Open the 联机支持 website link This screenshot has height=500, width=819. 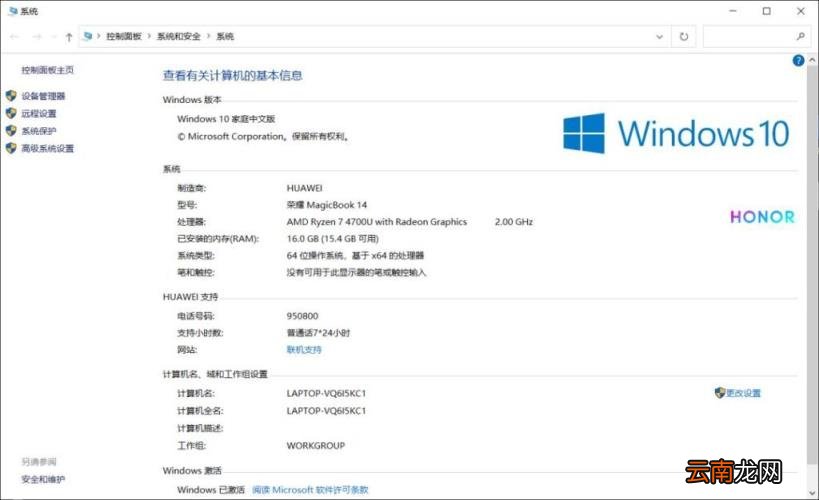[x=304, y=350]
